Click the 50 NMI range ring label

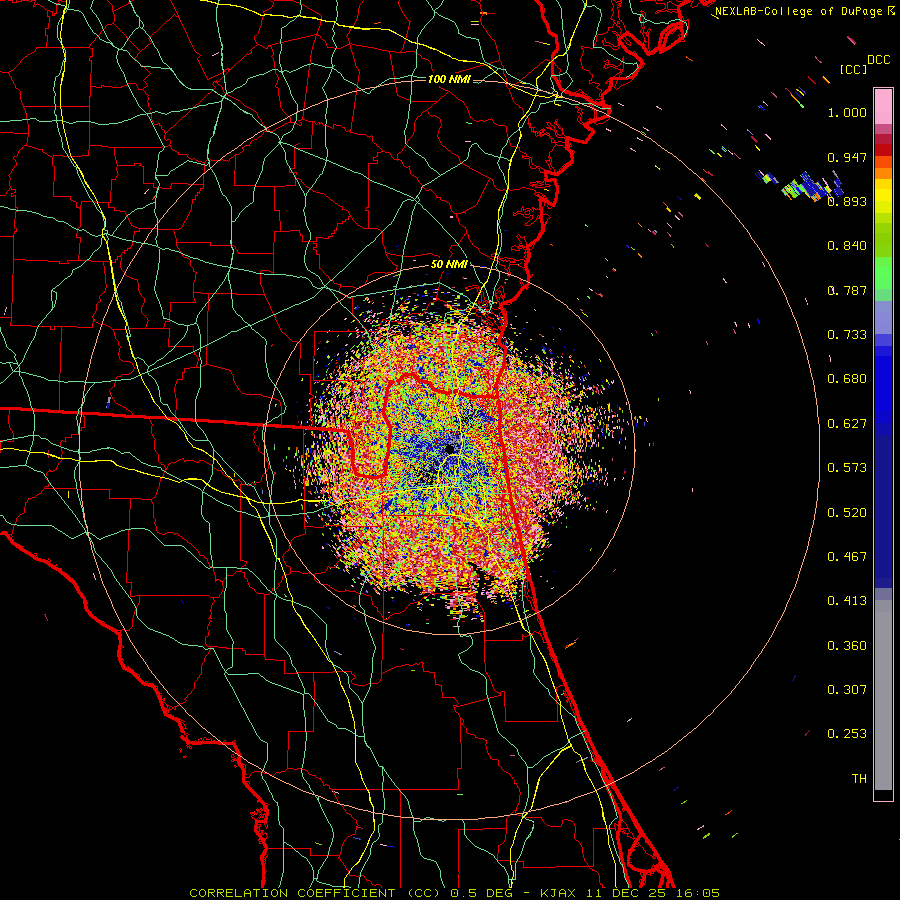point(449,265)
